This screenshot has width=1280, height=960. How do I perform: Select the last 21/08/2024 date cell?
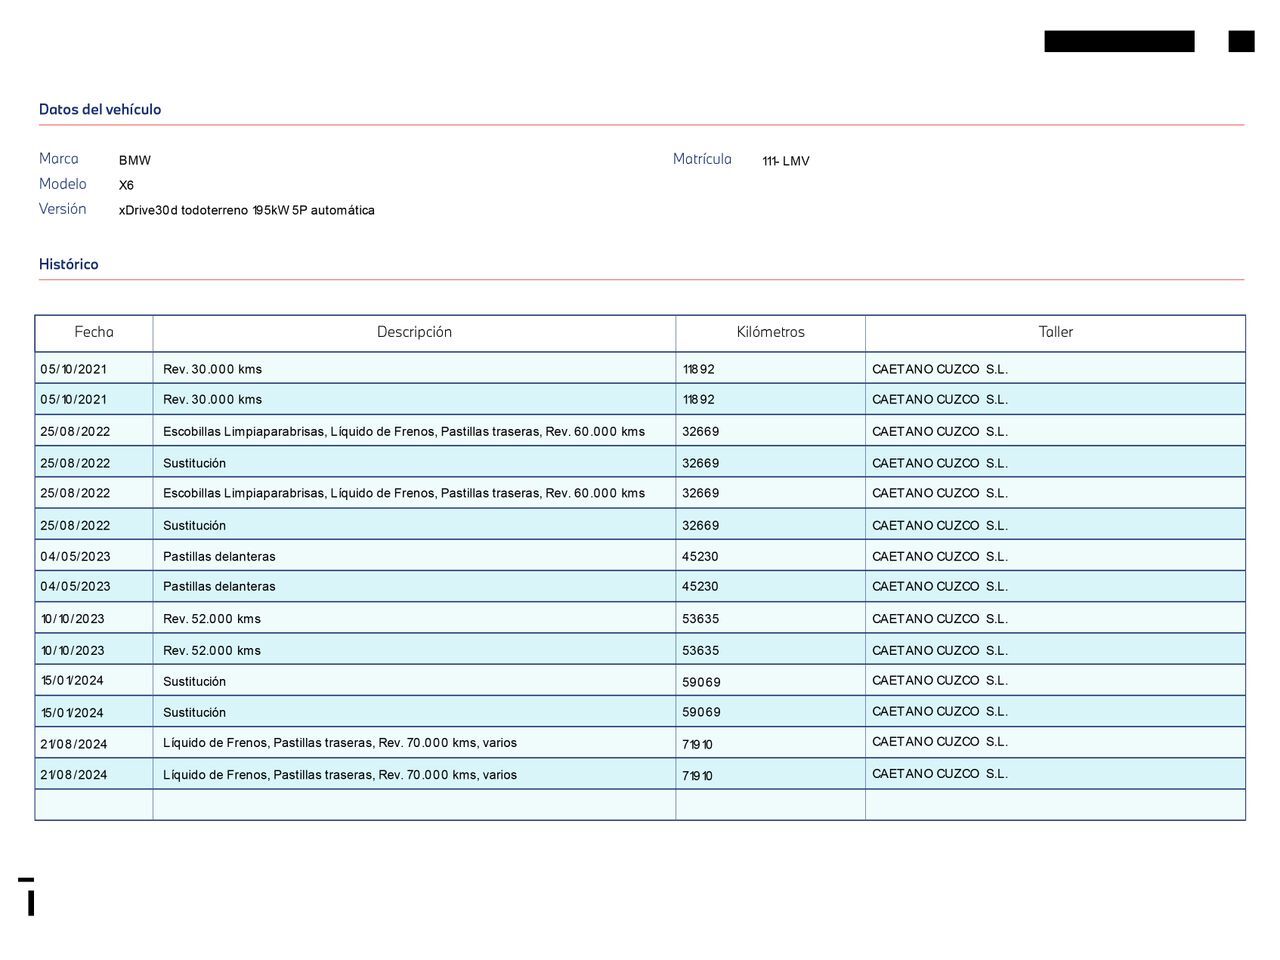pos(74,775)
